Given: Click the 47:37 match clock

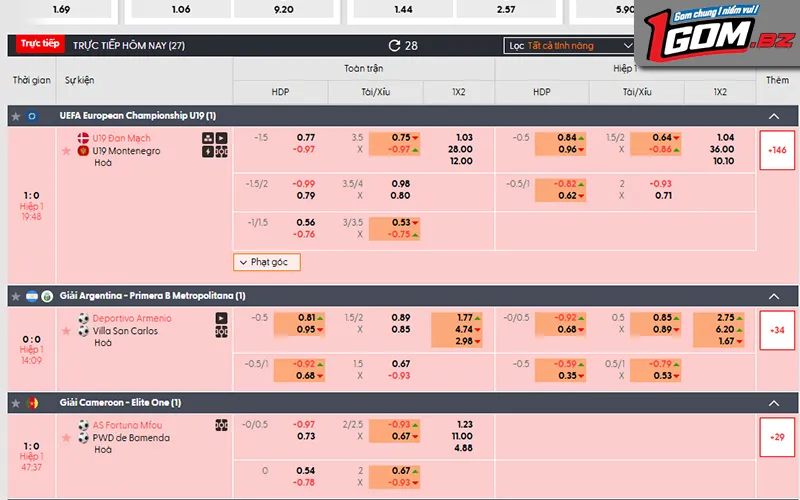Looking at the screenshot, I should coord(31,467).
